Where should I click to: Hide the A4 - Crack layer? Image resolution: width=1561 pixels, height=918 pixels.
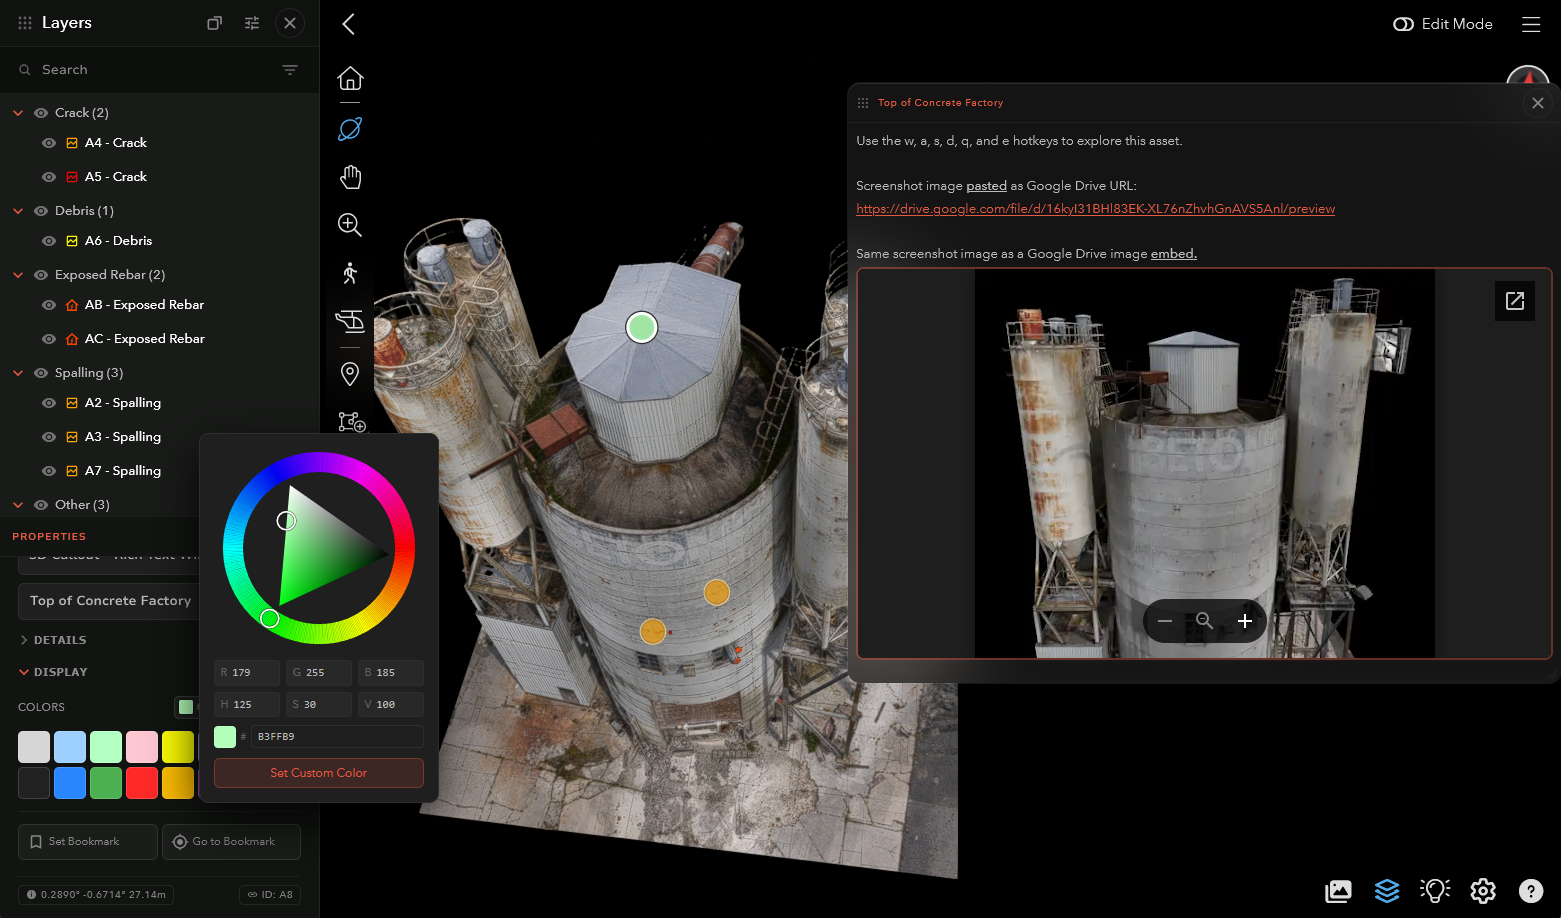tap(48, 143)
